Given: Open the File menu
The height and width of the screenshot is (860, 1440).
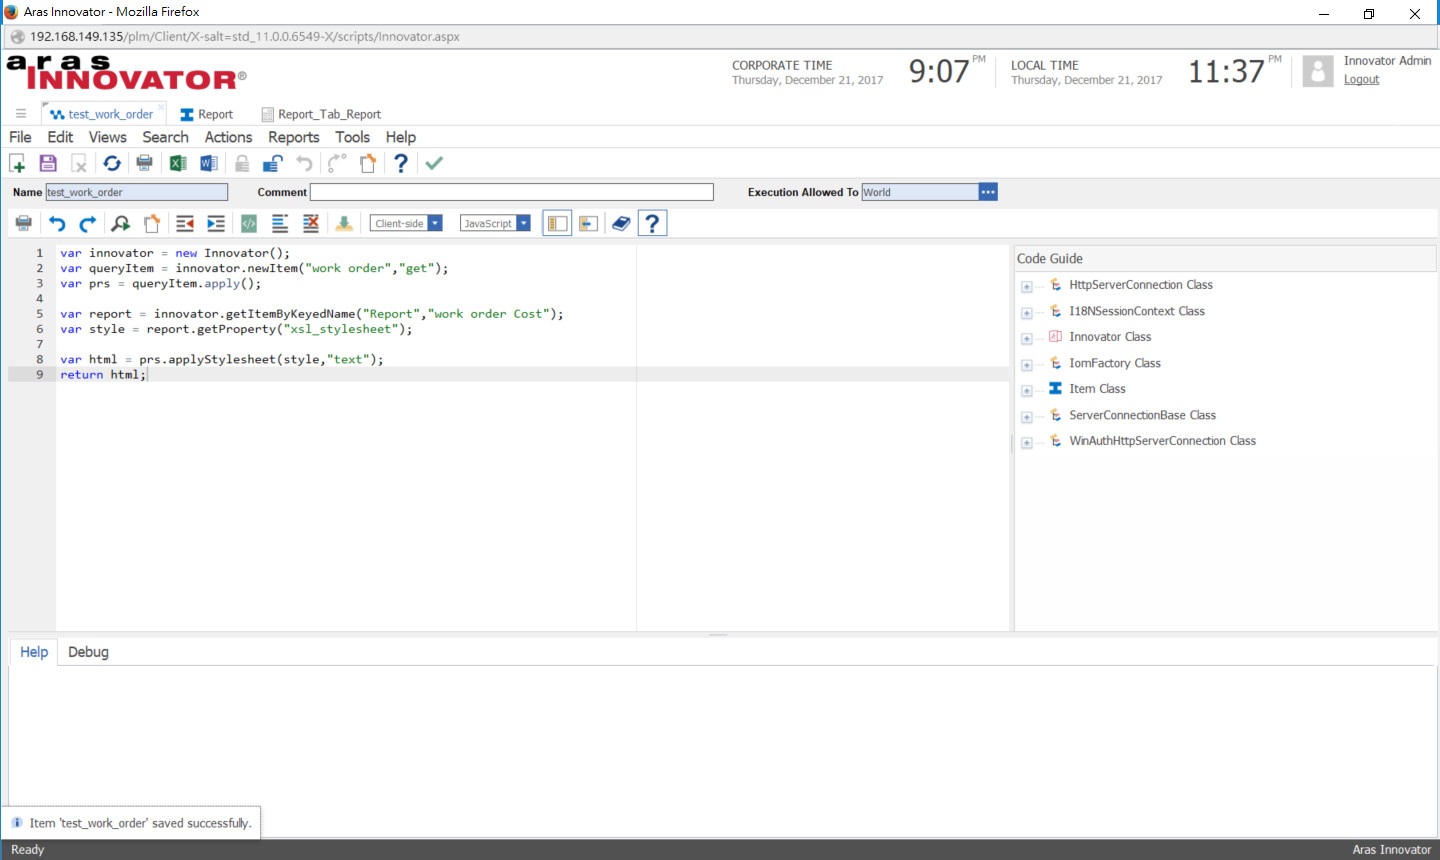Looking at the screenshot, I should pyautogui.click(x=20, y=137).
